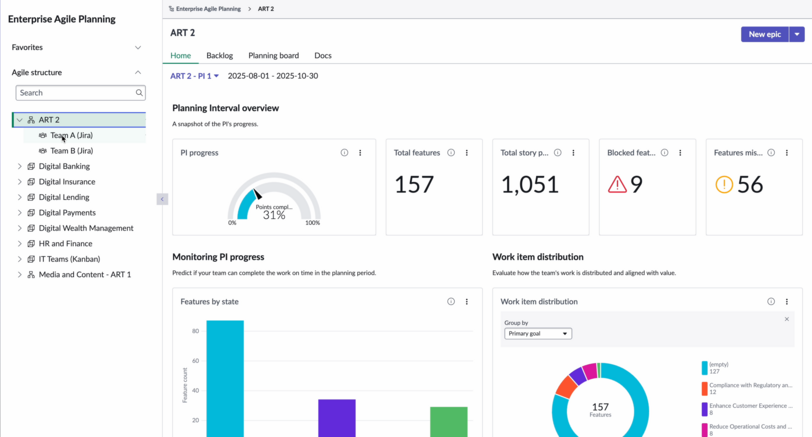Open the Primary goal Group by dropdown

click(538, 333)
